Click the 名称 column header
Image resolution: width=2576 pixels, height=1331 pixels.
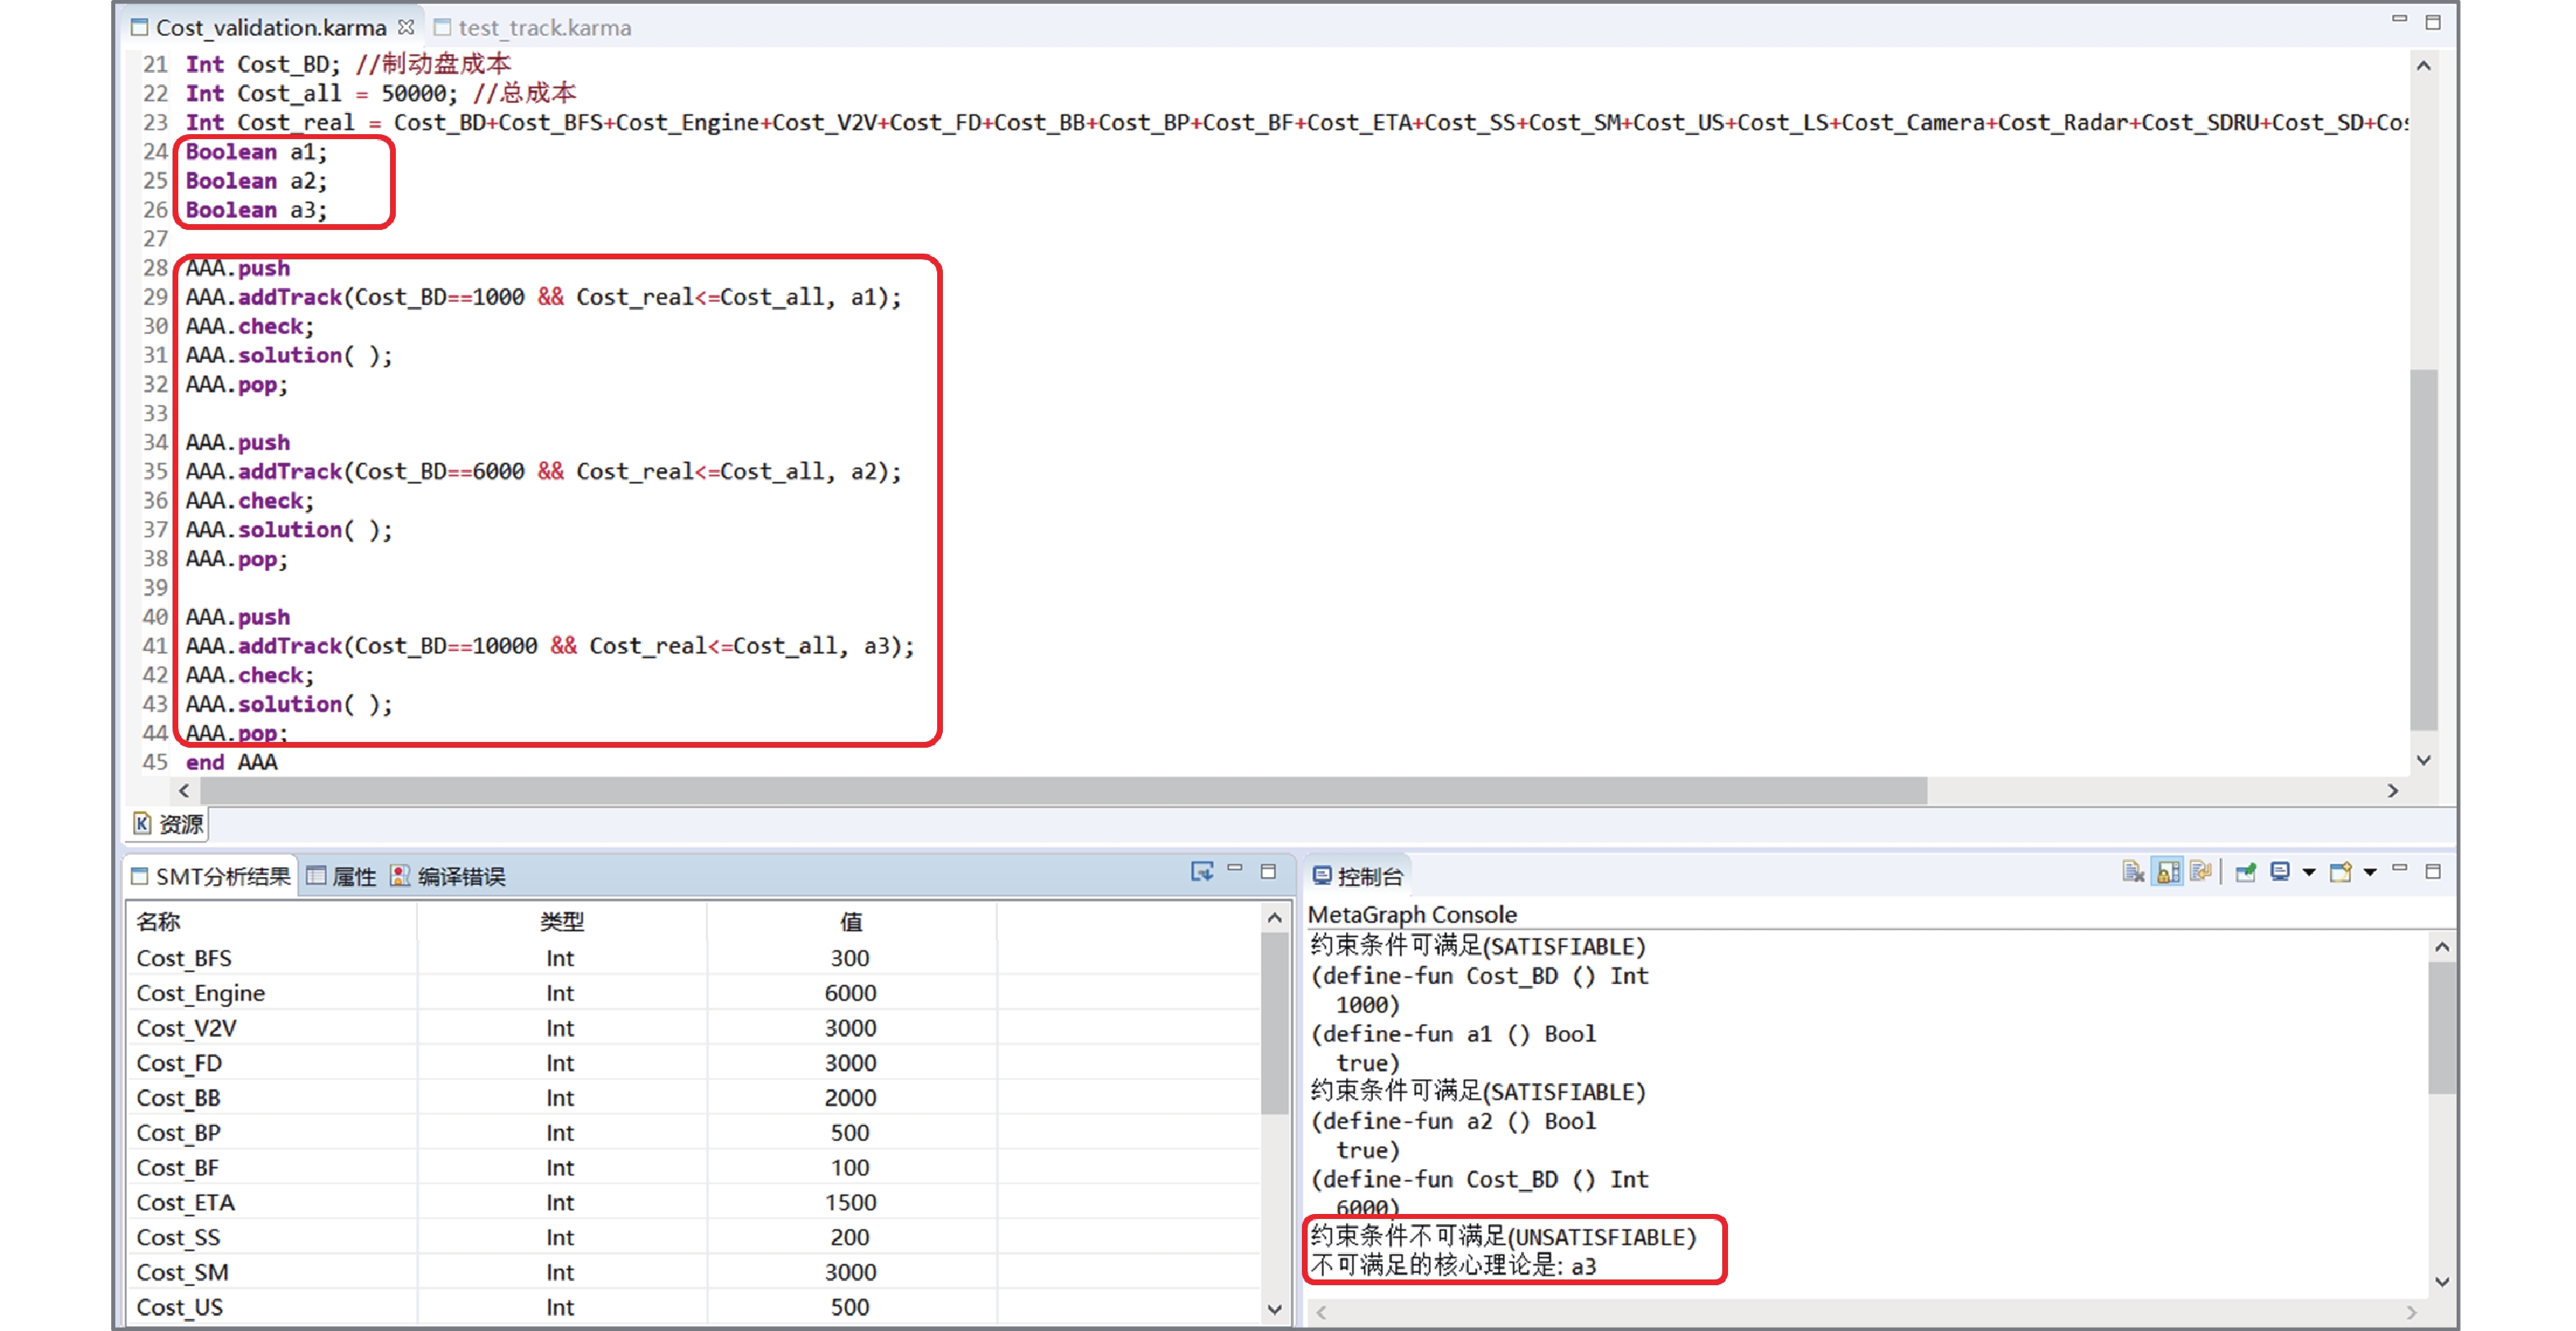coord(158,921)
